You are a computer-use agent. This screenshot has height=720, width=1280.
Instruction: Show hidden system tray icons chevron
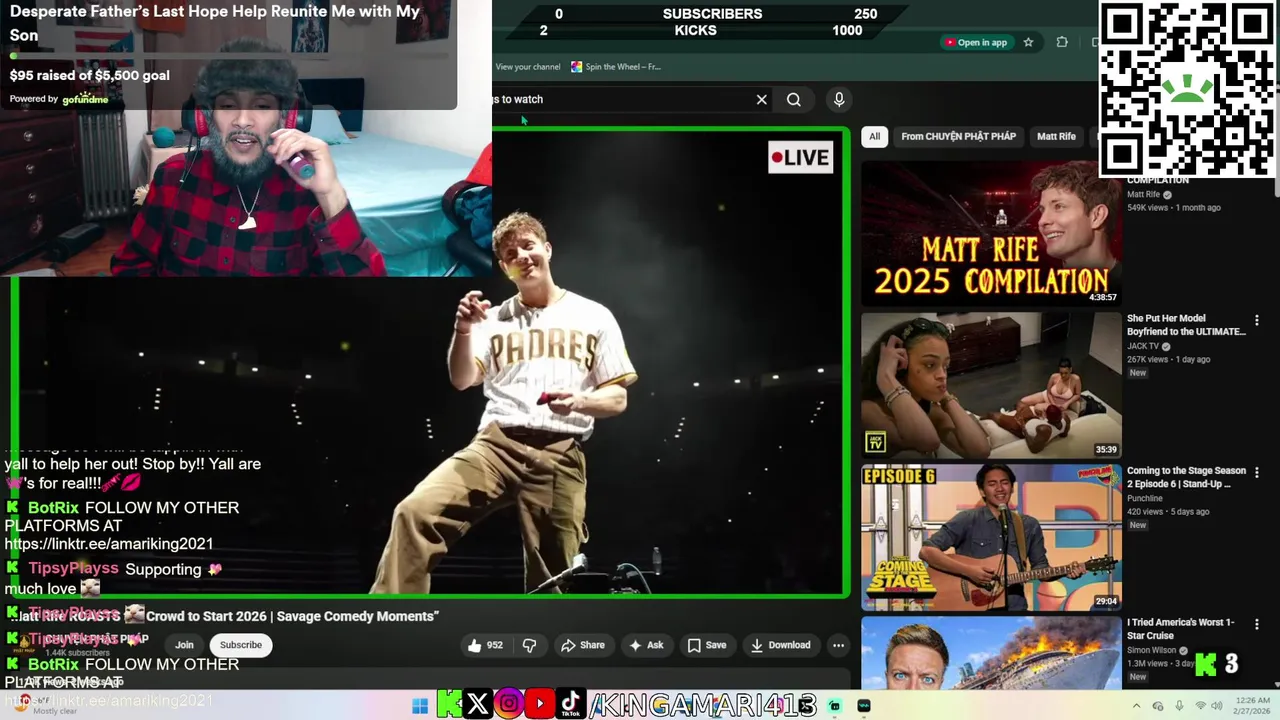tap(1136, 706)
